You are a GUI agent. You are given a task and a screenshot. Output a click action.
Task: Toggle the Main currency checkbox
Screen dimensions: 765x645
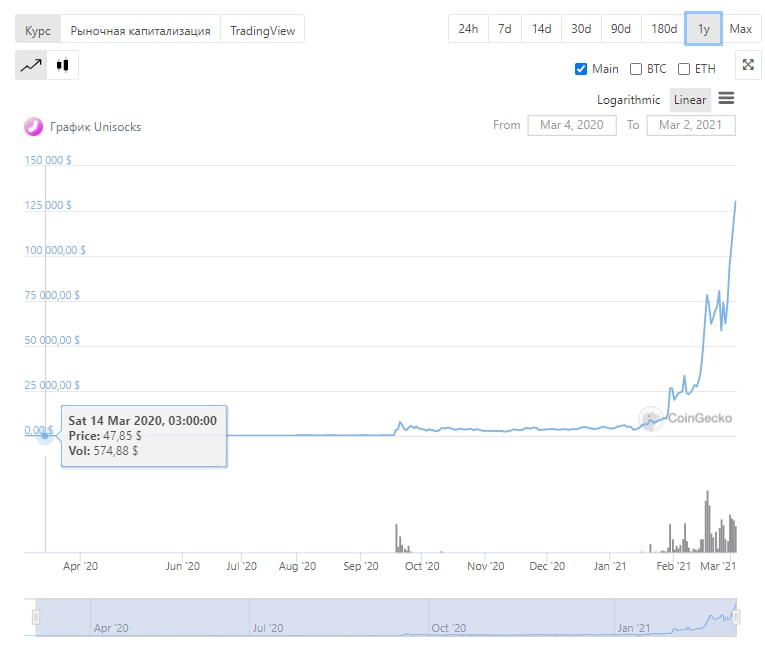tap(581, 69)
